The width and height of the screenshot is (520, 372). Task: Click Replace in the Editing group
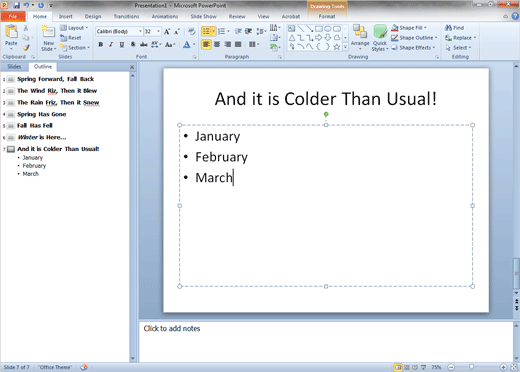click(460, 38)
